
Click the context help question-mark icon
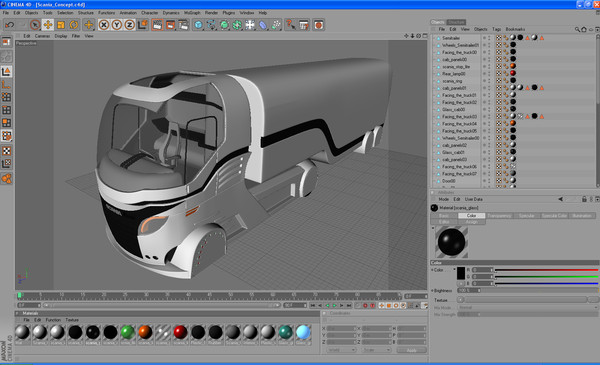291,25
